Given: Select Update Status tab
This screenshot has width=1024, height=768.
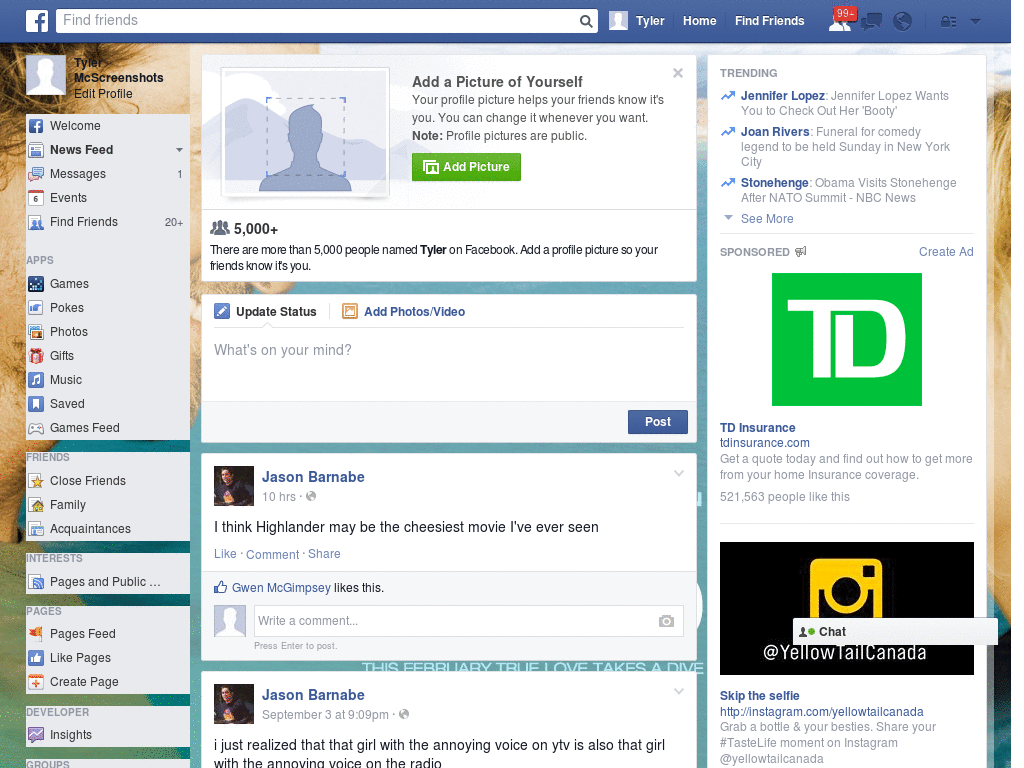Looking at the screenshot, I should coord(266,312).
